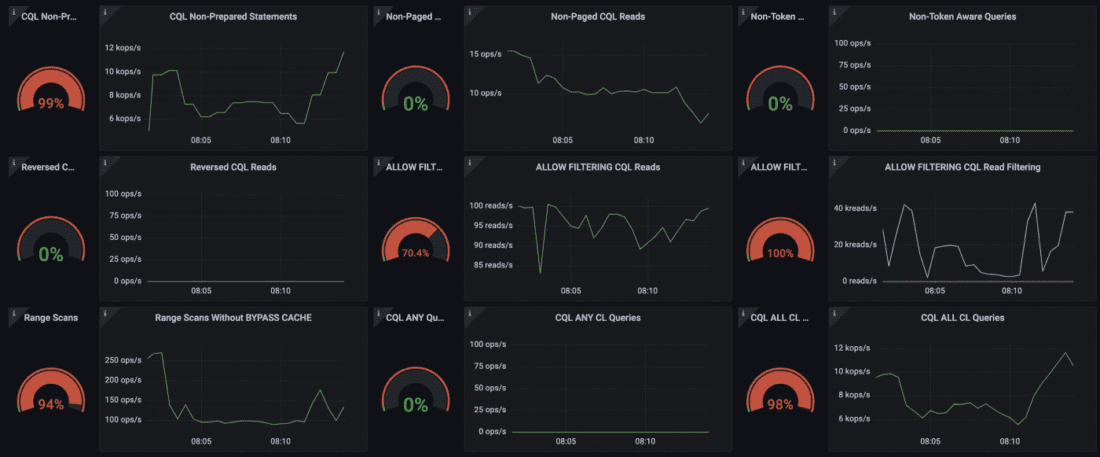
Task: Click info icon on CQL ALL CL Queries graph
Action: tap(834, 311)
